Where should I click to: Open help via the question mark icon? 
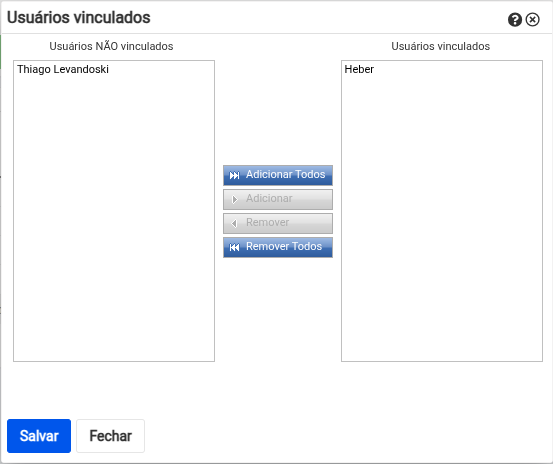pos(515,20)
